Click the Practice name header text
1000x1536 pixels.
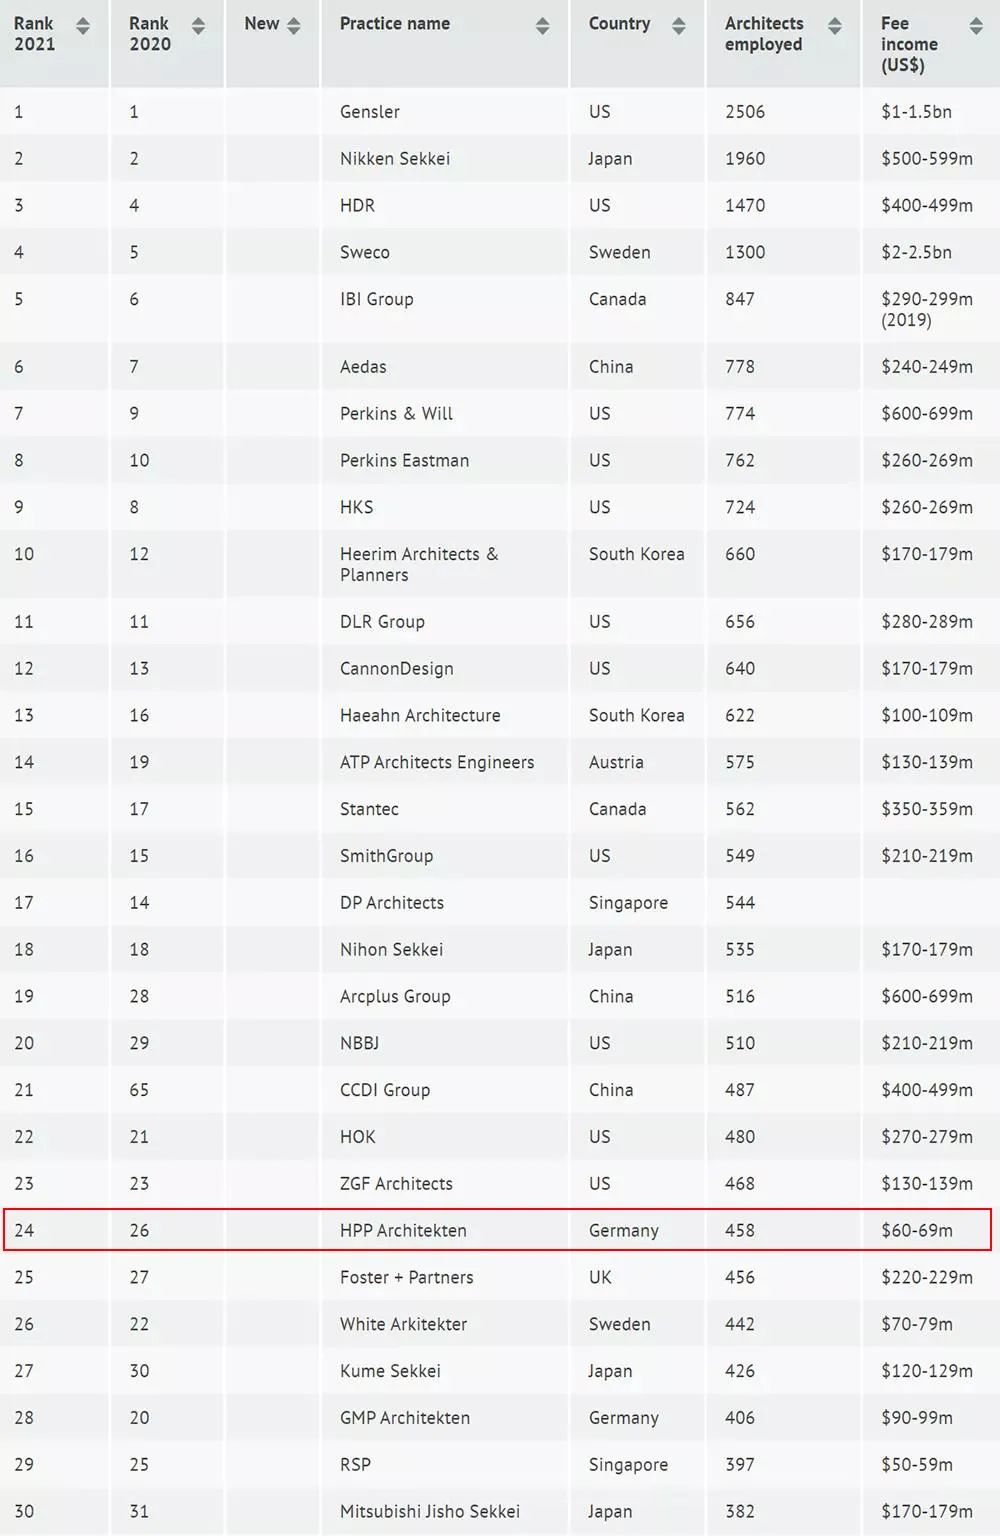pos(394,24)
